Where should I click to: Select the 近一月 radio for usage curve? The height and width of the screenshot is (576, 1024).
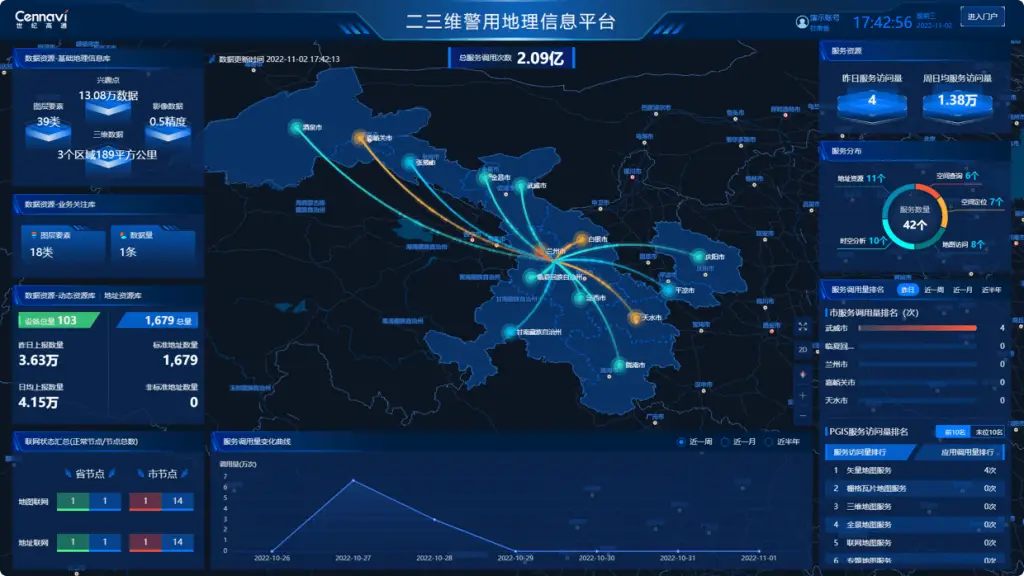726,441
